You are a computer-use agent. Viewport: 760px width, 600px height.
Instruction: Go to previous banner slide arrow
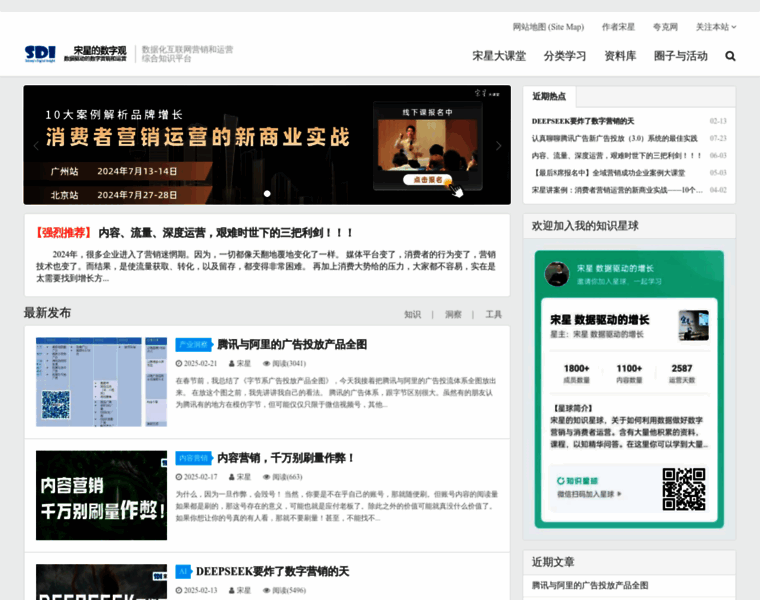(36, 146)
